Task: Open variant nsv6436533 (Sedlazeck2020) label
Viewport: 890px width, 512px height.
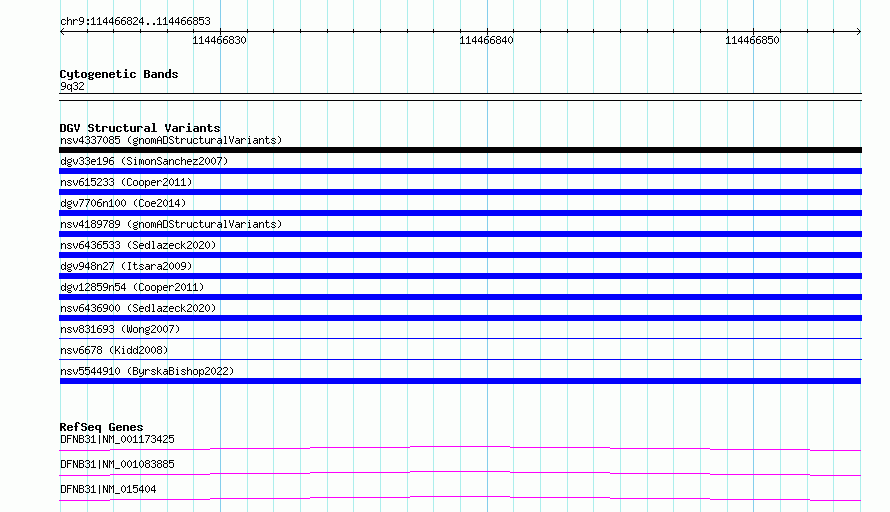Action: (x=138, y=245)
